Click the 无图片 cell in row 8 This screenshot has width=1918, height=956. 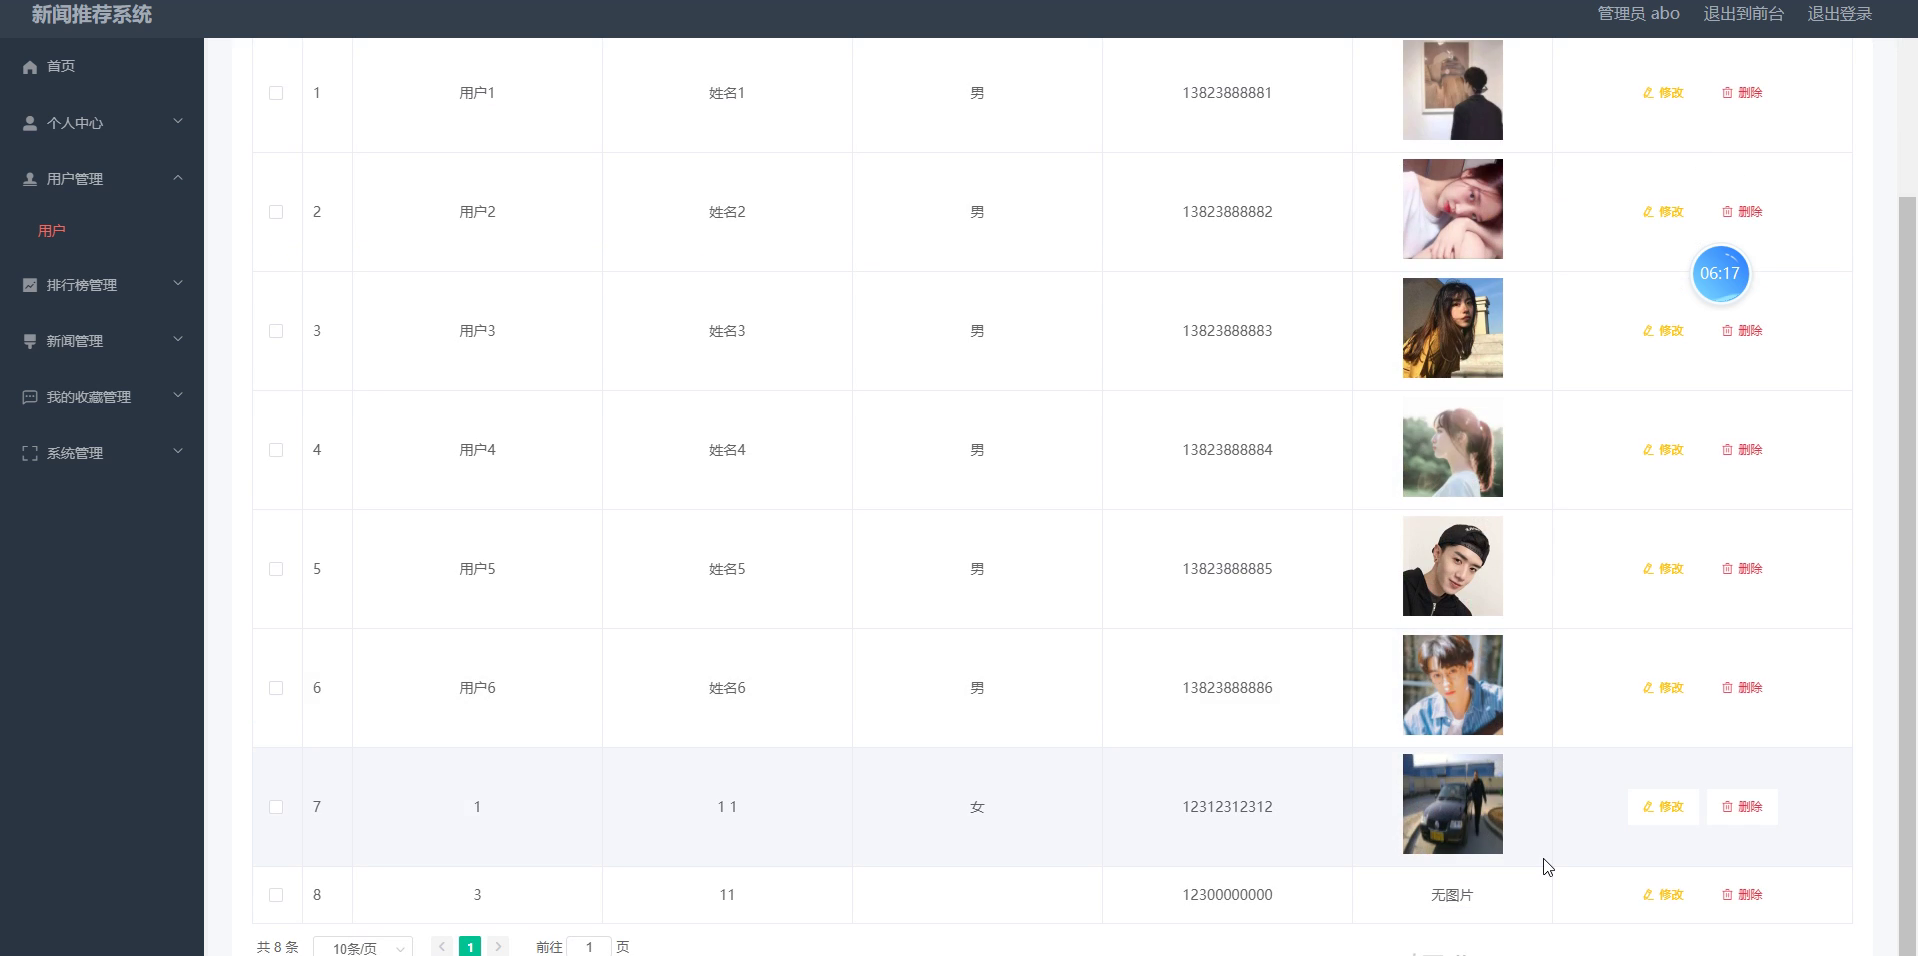pyautogui.click(x=1452, y=895)
